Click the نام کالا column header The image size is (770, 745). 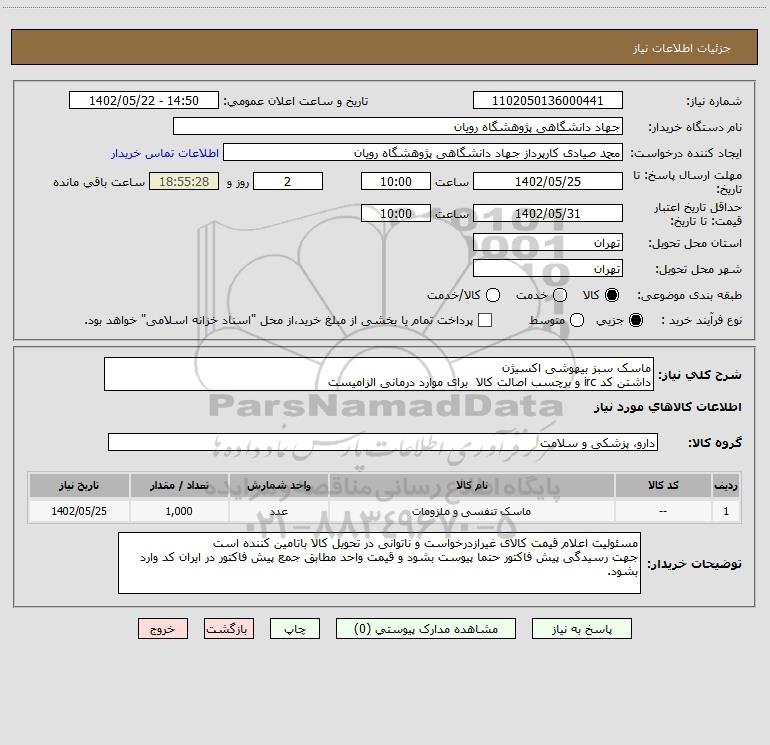click(x=471, y=485)
